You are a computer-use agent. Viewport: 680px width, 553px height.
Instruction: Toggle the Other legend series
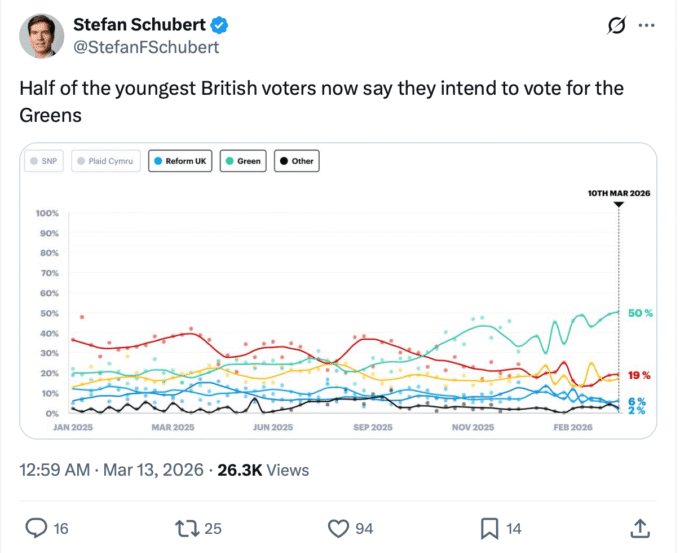point(297,160)
